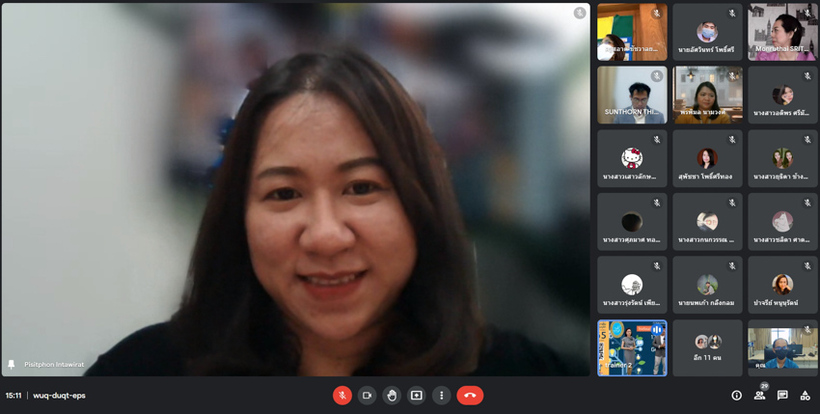The image size is (820, 414).
Task: Click the SUNTHORN THI... name label
Action: coord(631,112)
